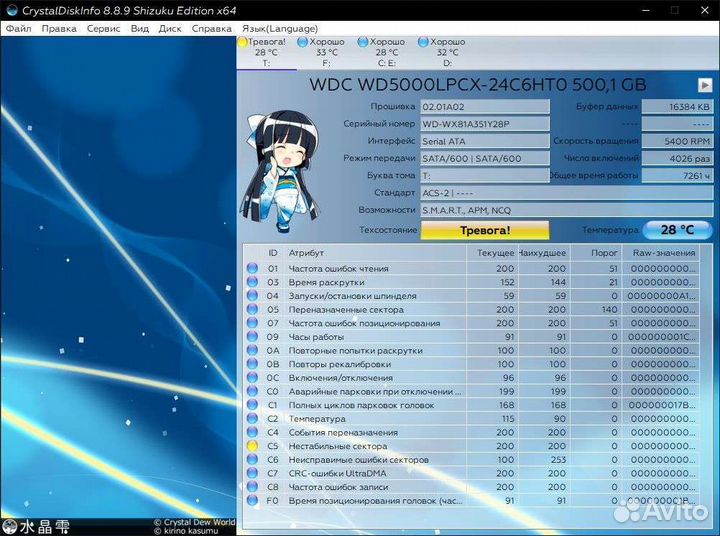The width and height of the screenshot is (720, 536).
Task: Open the Сервис menu
Action: click(104, 29)
